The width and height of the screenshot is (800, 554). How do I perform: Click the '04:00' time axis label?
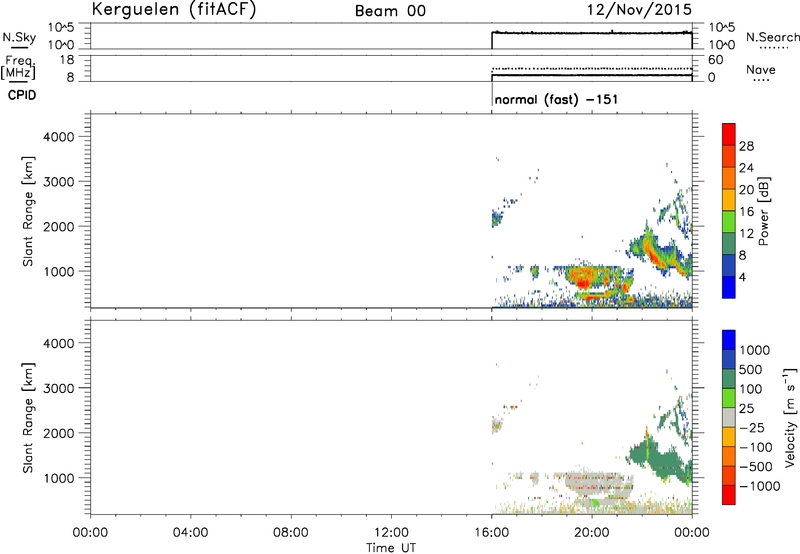(x=191, y=533)
